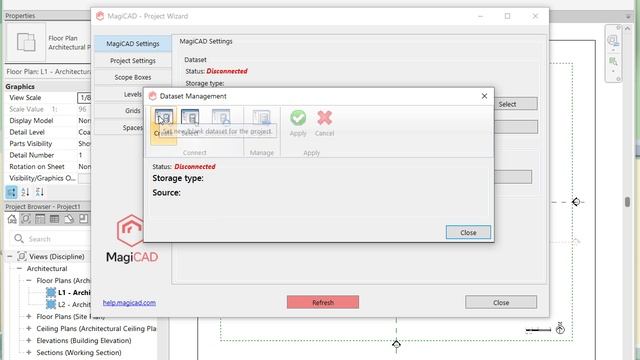Screen dimensions: 640x360
Task: Toggle categorized view in Properties panel
Action: [11, 192]
